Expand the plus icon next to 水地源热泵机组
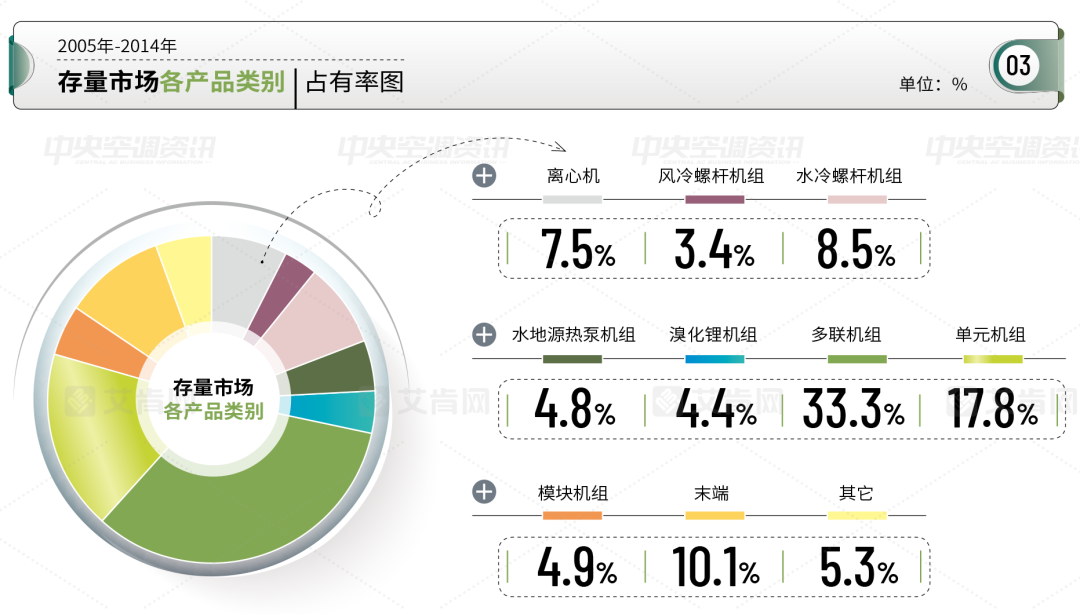Screen dimensions: 1080x614 pos(484,335)
